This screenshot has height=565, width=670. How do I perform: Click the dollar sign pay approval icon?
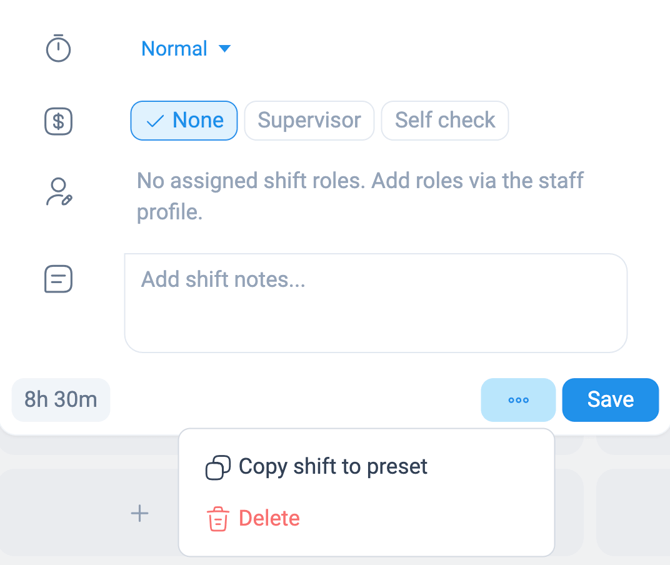pos(58,121)
